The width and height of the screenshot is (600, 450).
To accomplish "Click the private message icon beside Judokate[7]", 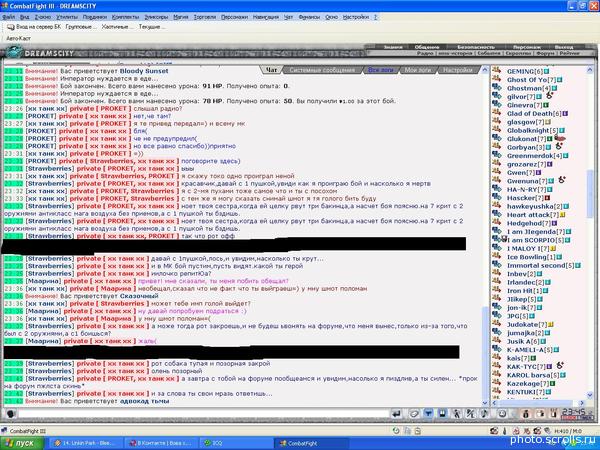I will pos(497,323).
